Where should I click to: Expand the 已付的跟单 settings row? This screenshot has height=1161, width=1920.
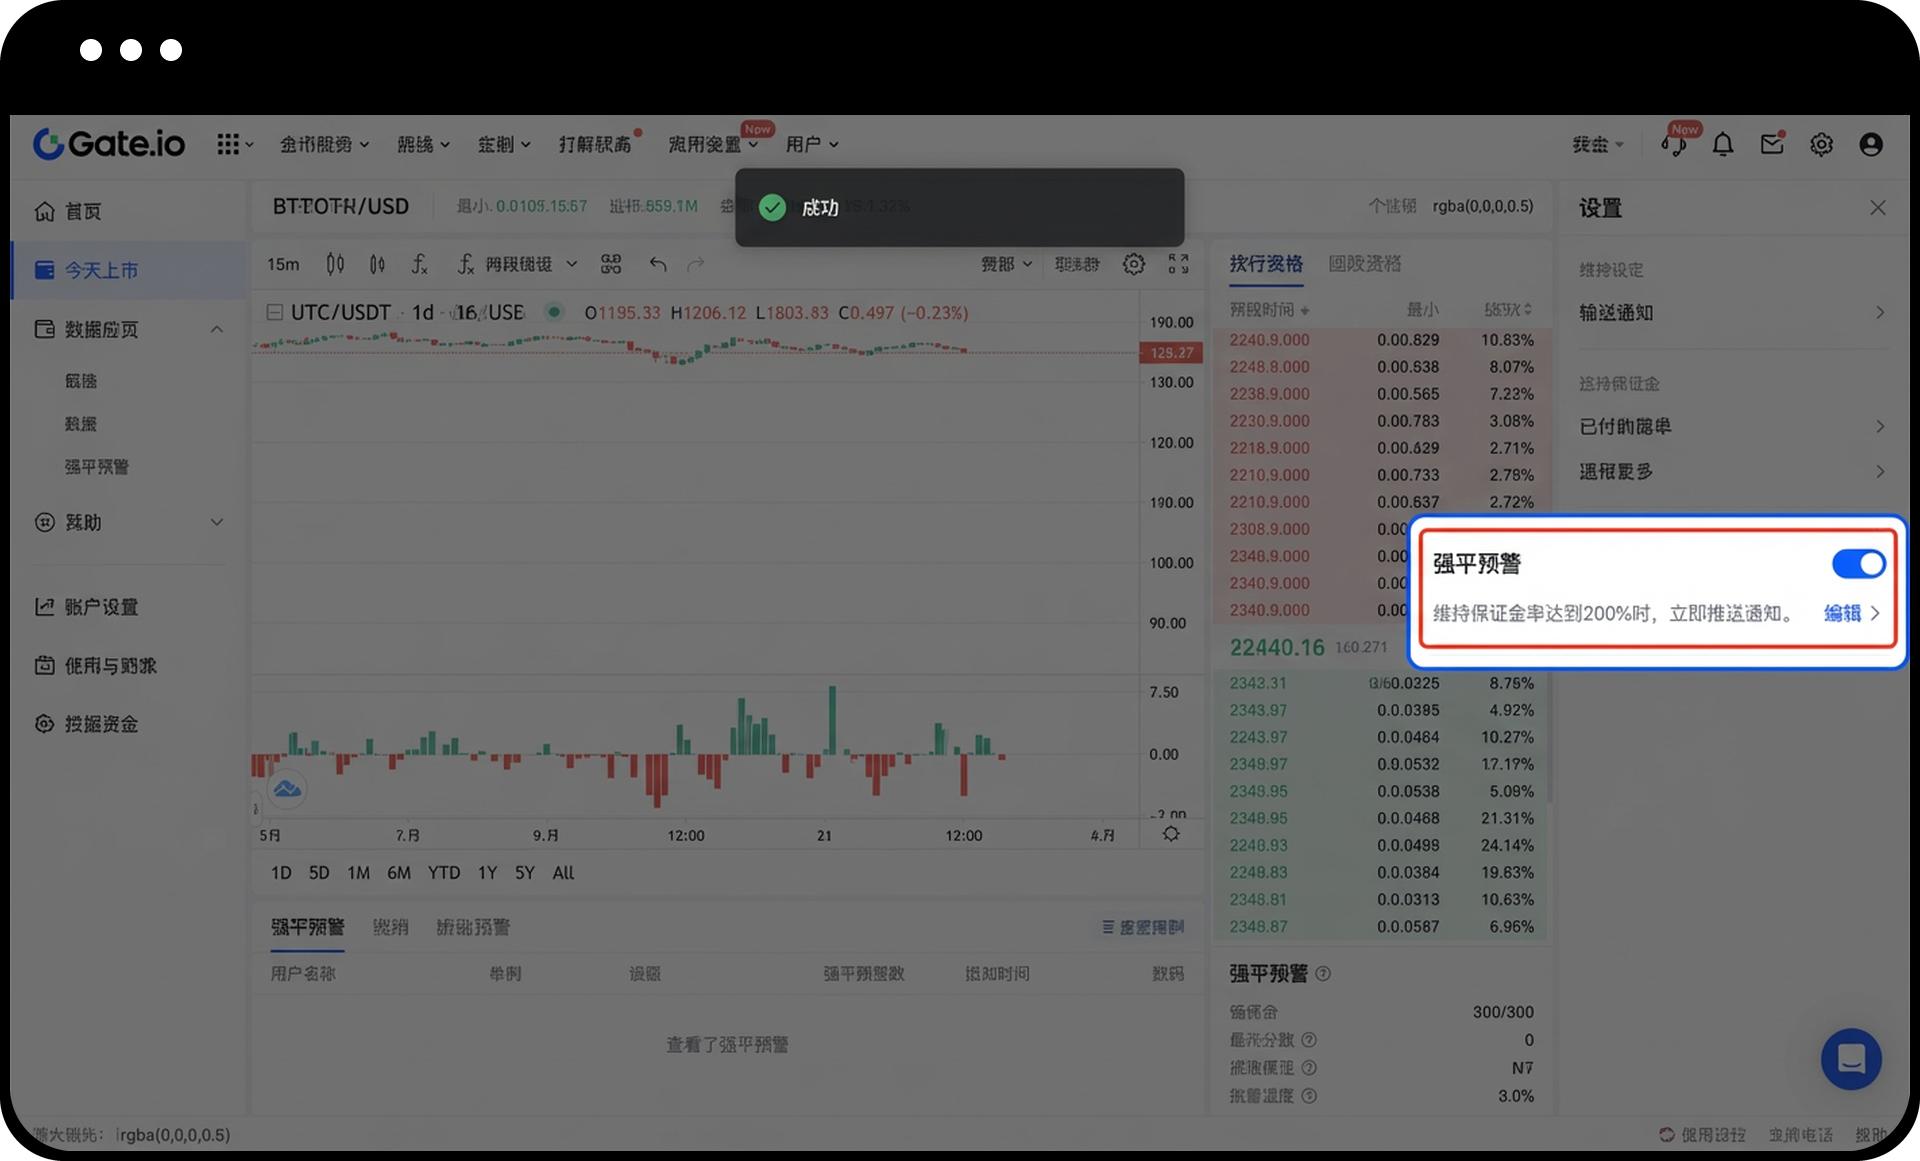click(x=1733, y=427)
